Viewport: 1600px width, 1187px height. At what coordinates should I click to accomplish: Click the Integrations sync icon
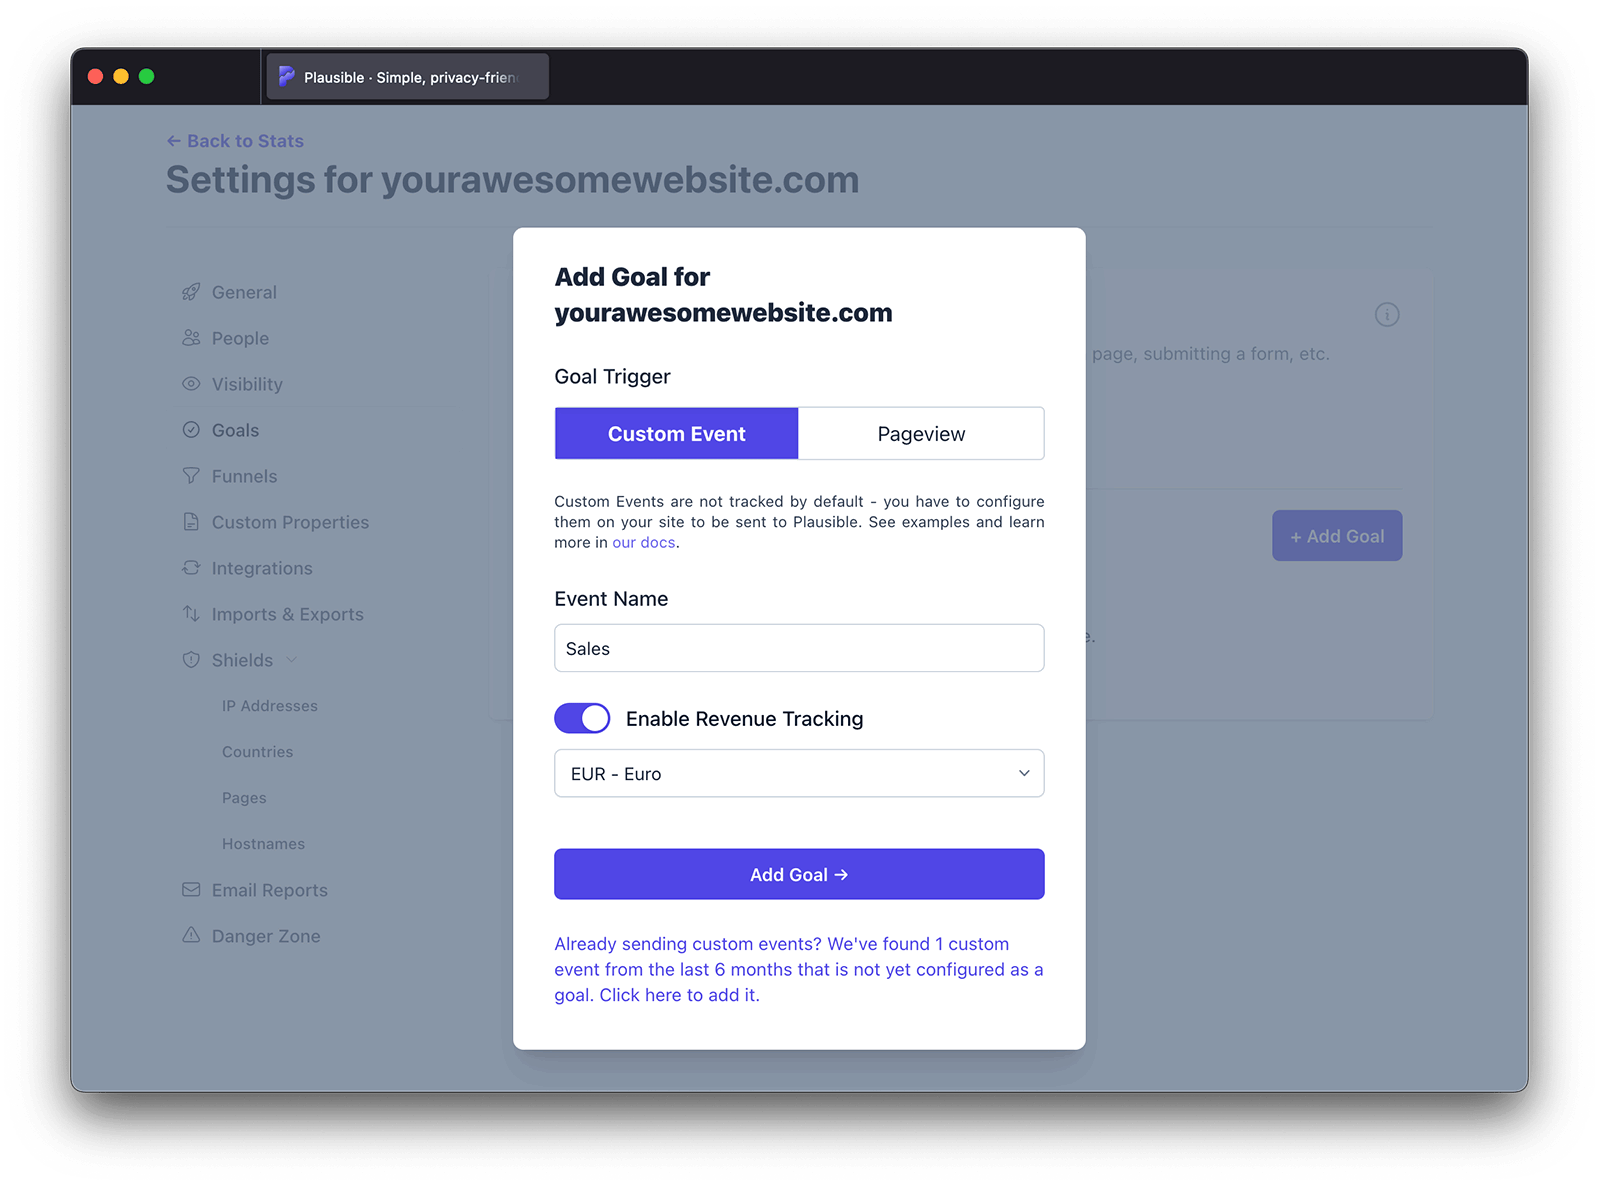pos(191,568)
